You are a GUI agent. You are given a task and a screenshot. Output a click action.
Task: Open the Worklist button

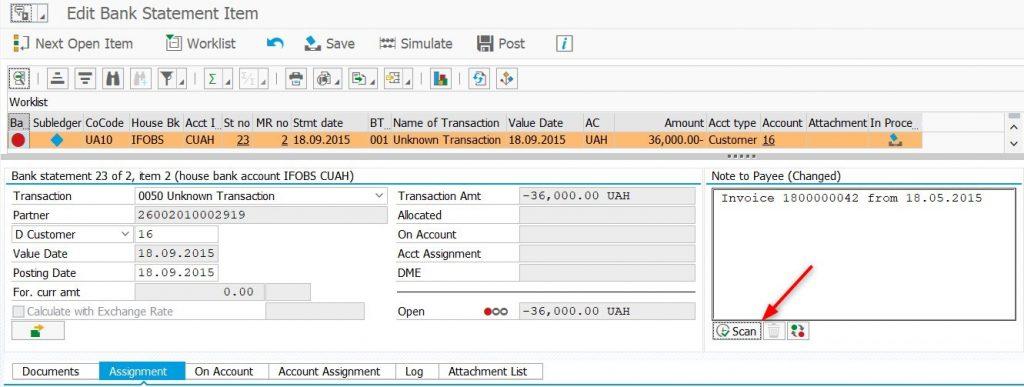[x=200, y=44]
